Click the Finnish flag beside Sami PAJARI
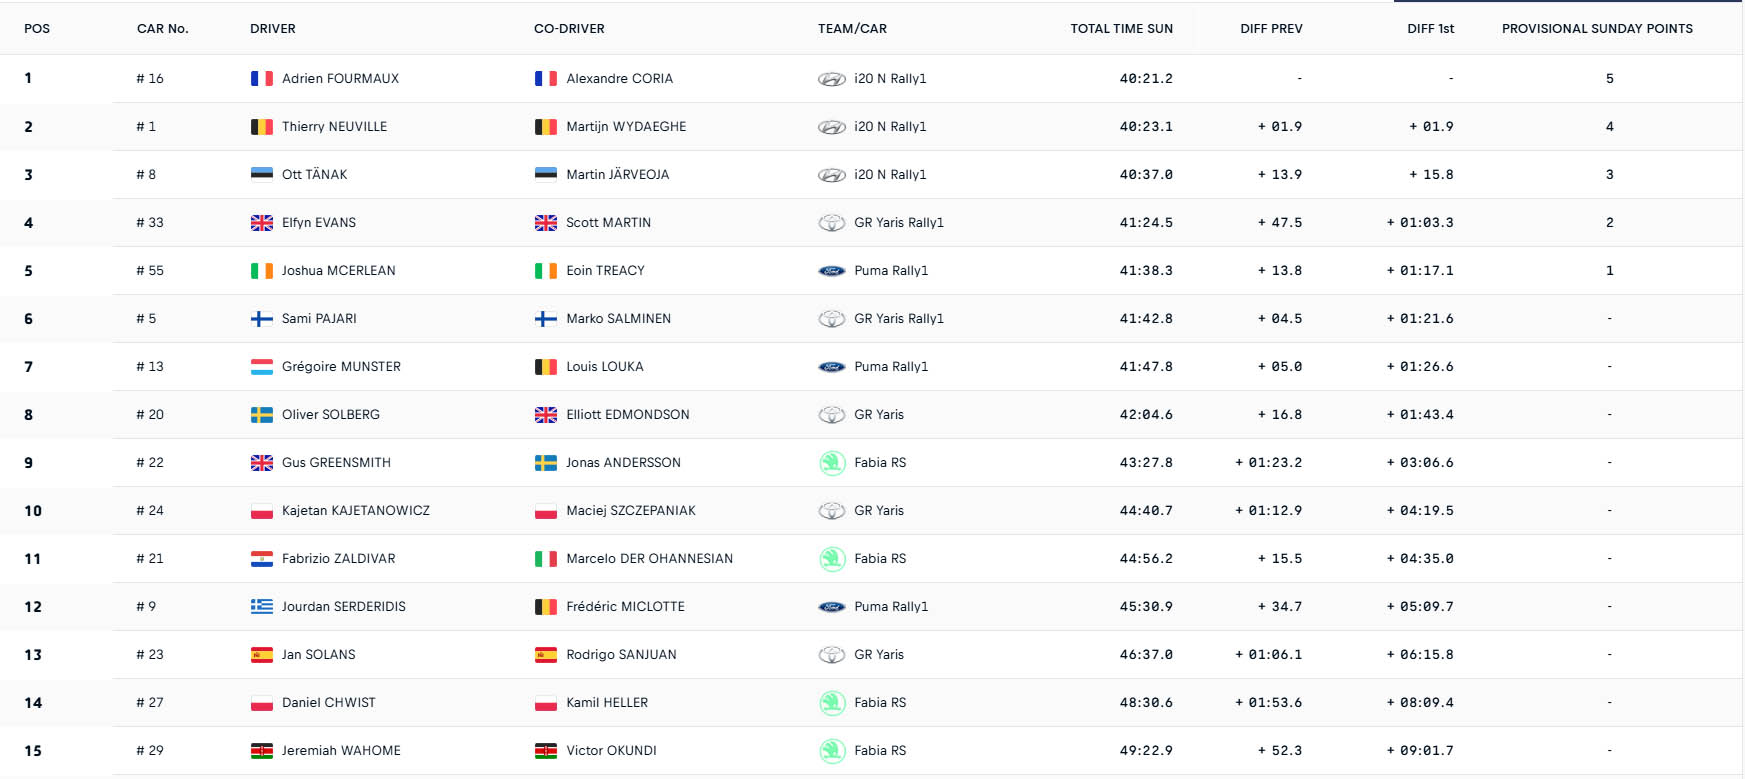1745x779 pixels. coord(262,319)
